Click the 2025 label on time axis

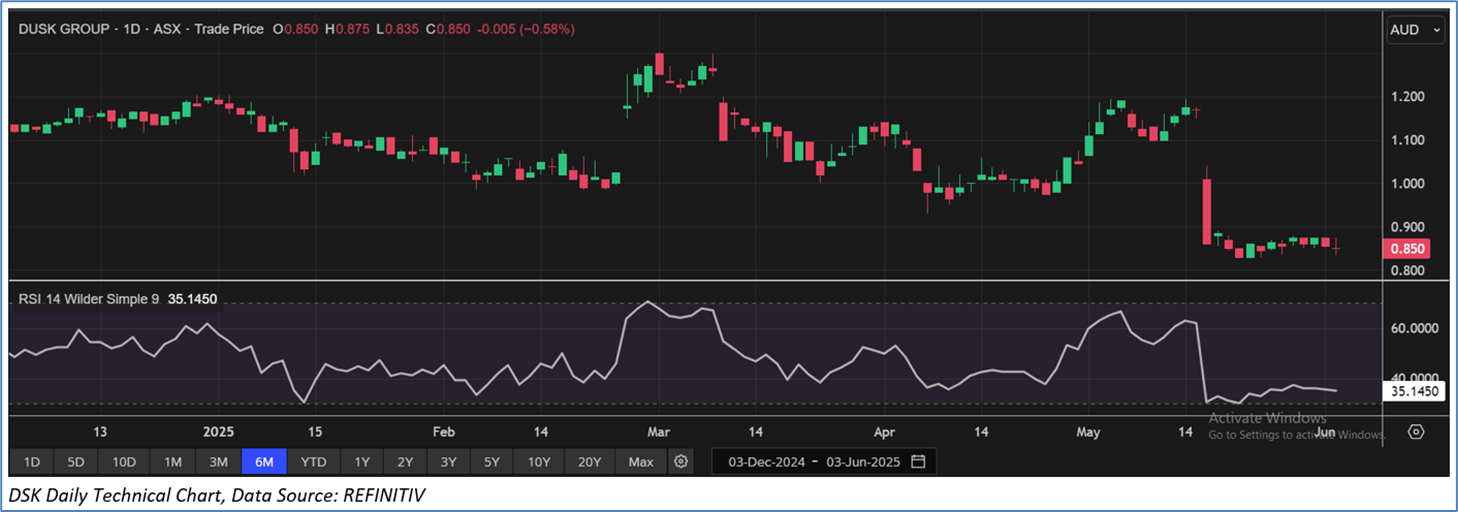[217, 432]
